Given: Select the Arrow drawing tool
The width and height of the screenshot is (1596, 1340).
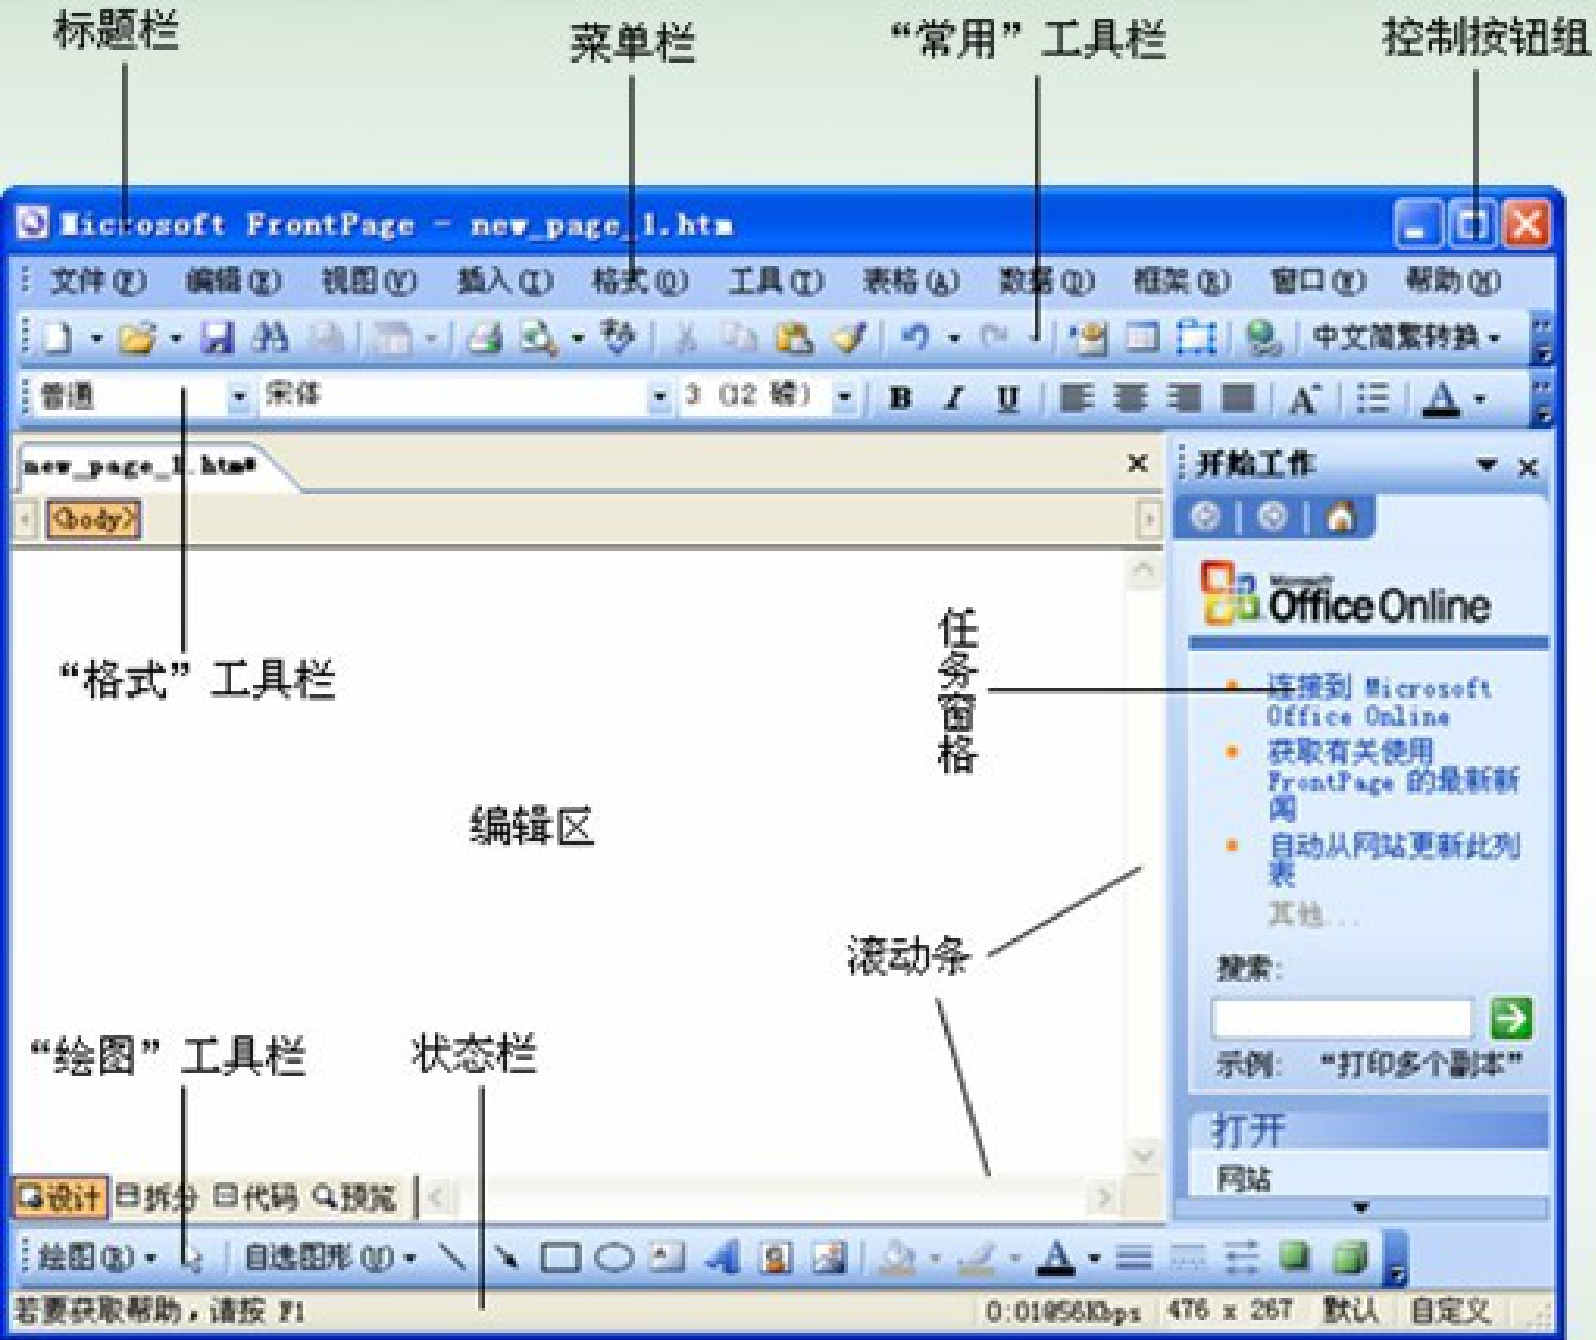Looking at the screenshot, I should (506, 1257).
